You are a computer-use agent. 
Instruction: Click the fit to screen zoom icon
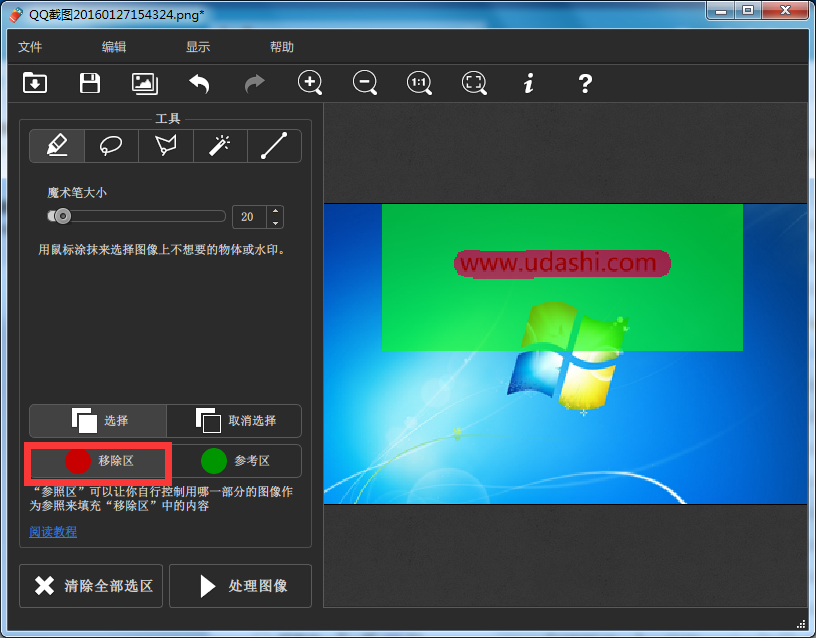click(474, 84)
